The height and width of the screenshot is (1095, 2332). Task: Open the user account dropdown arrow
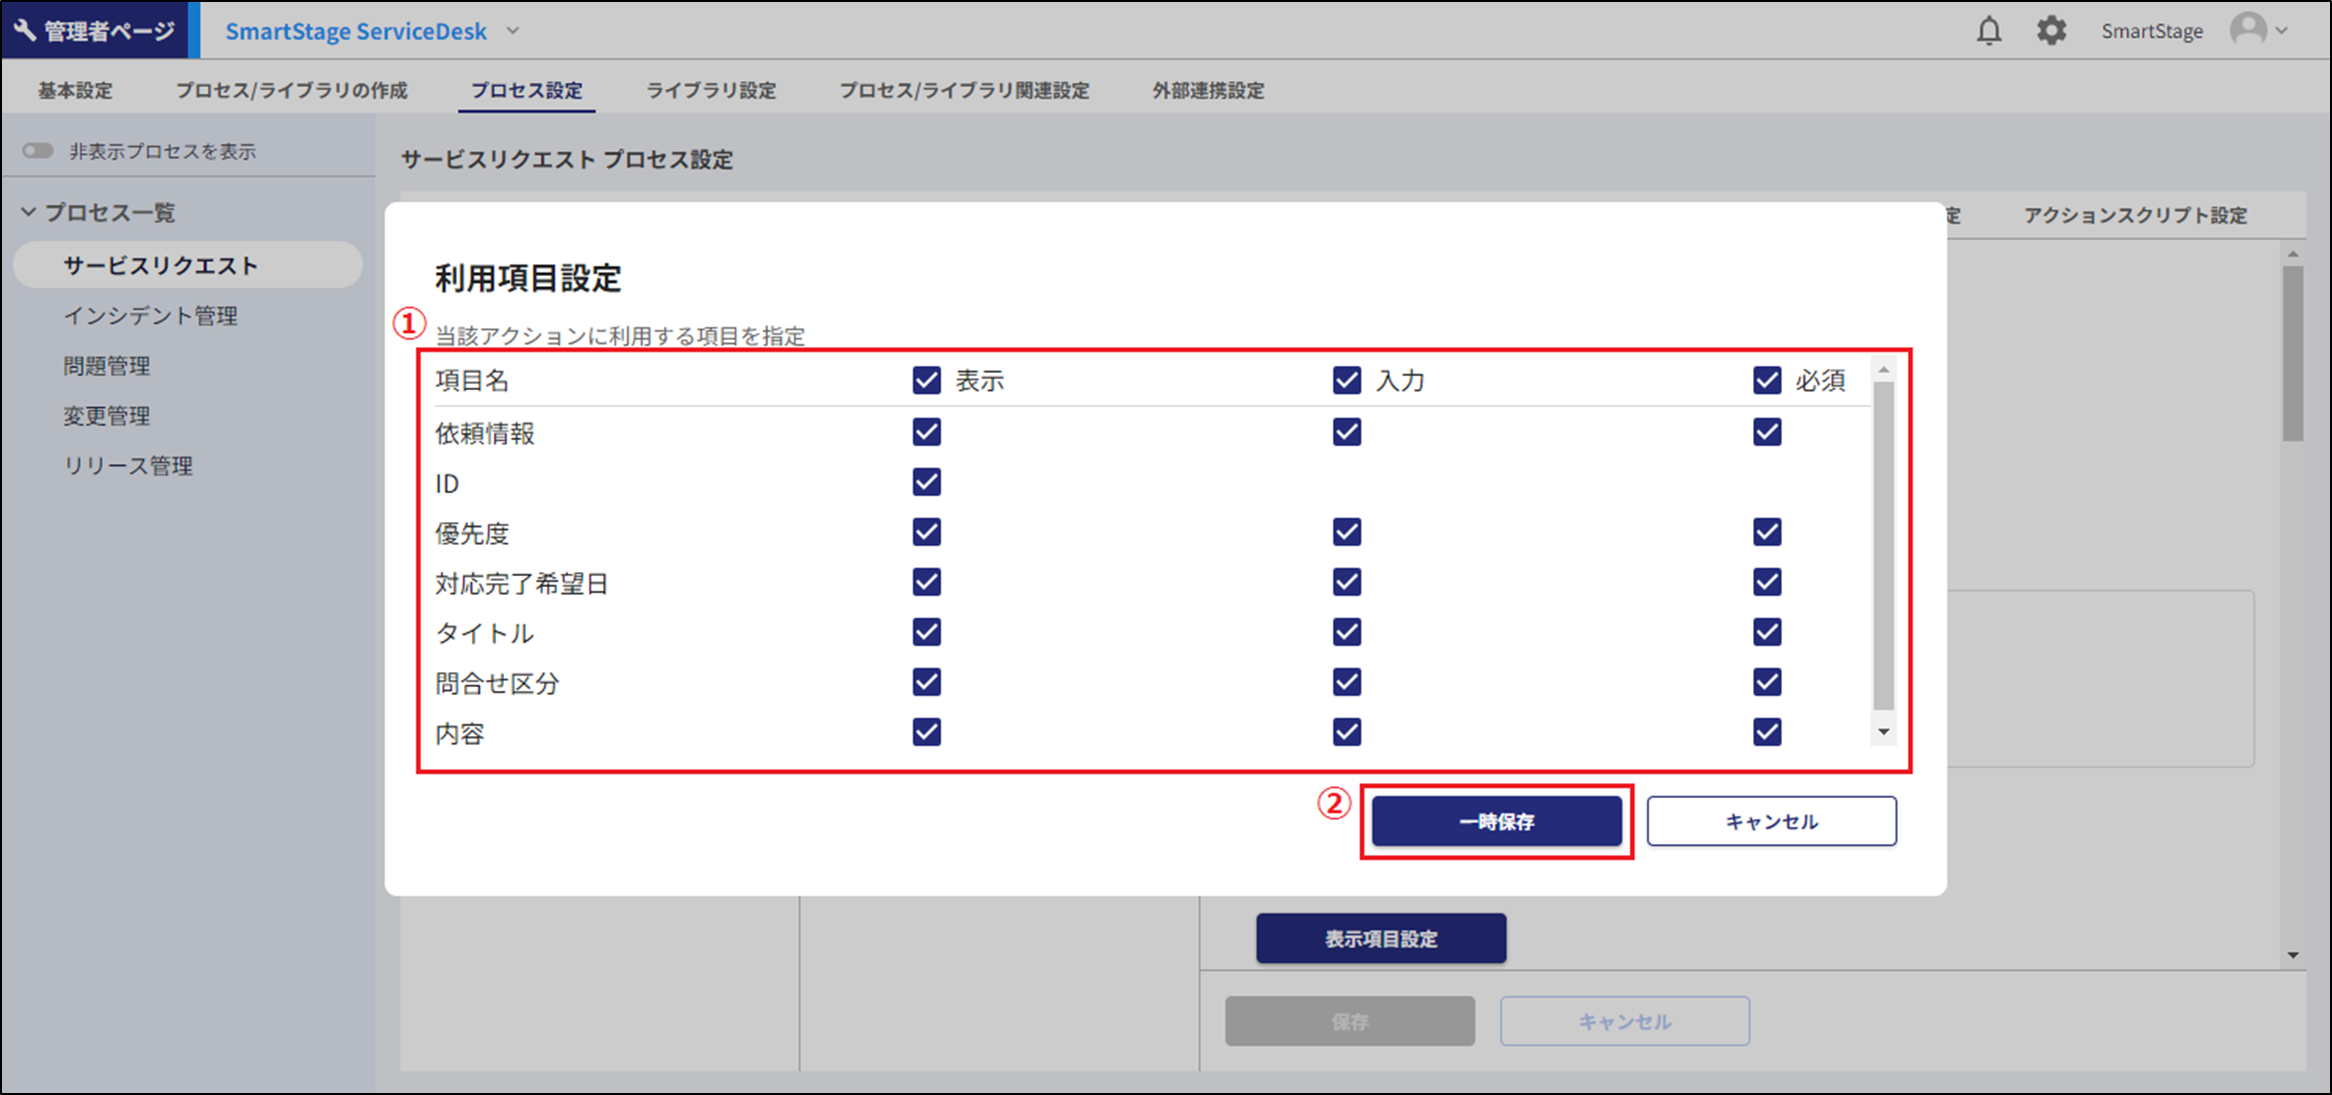[2282, 31]
